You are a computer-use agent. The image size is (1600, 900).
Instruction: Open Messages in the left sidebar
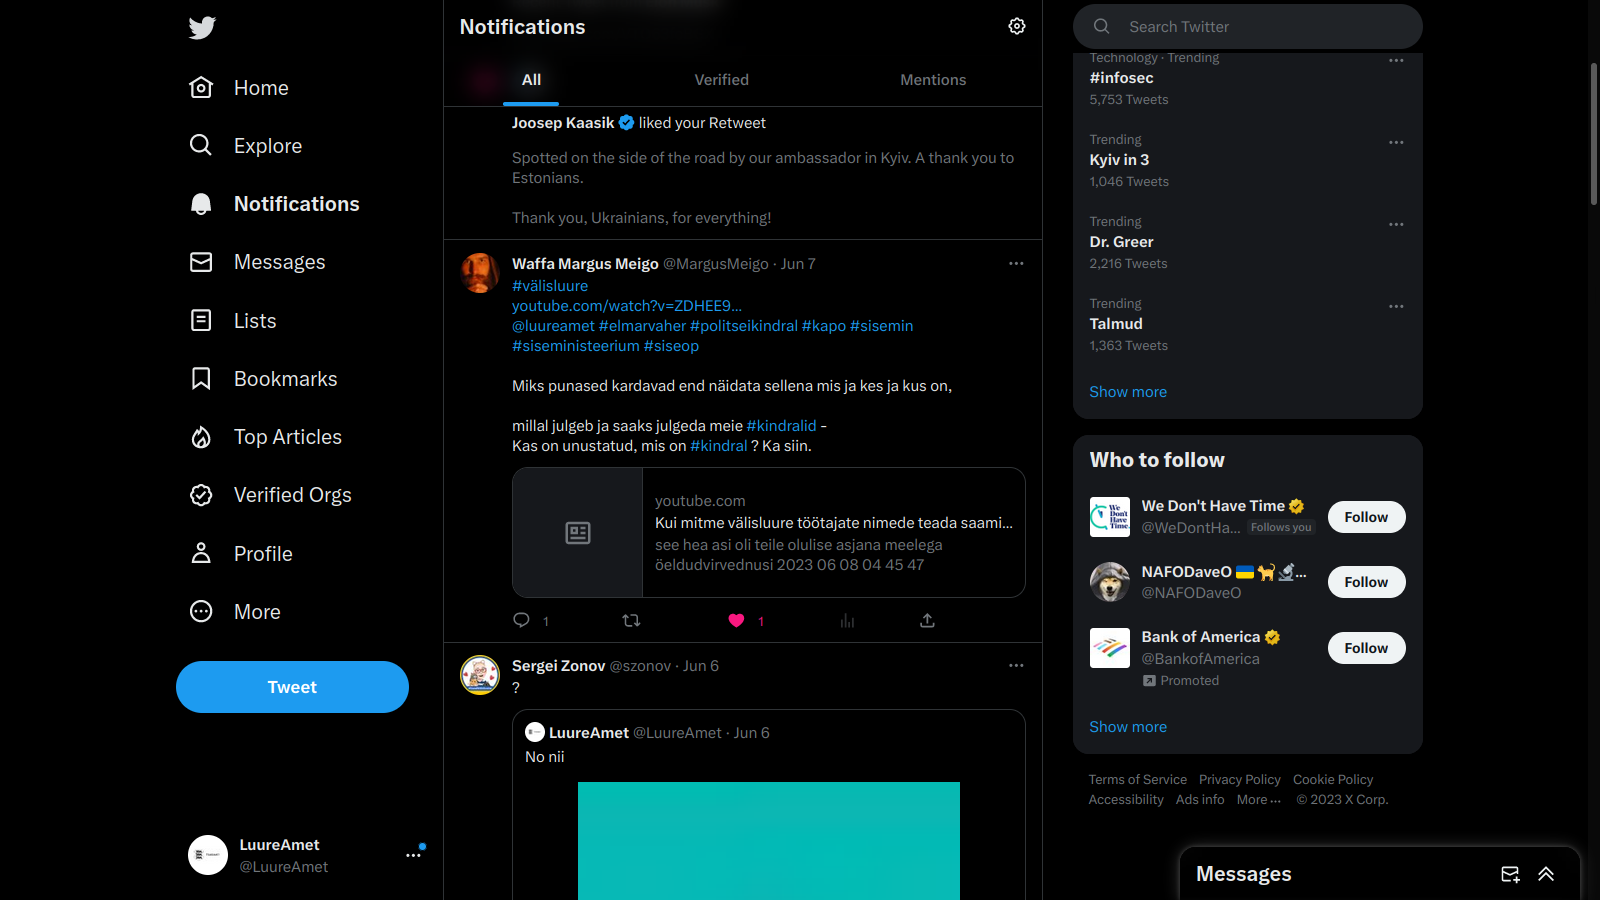[257, 262]
